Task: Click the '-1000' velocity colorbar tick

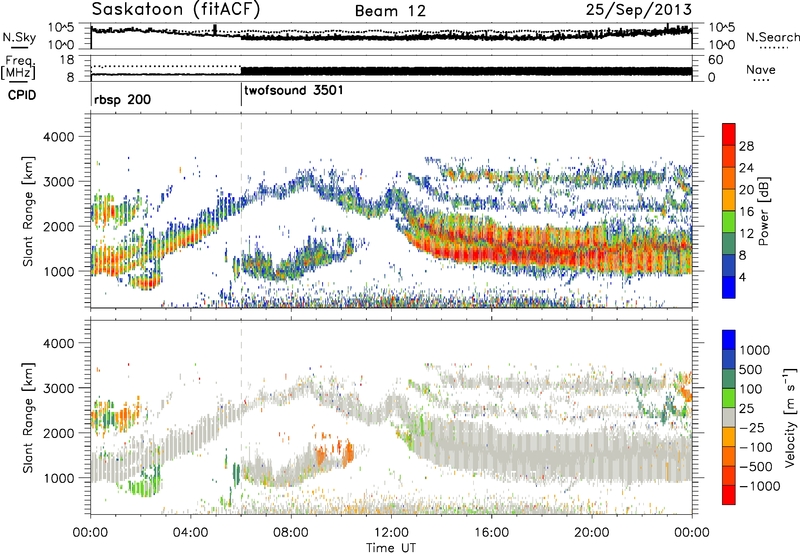Action: click(759, 486)
